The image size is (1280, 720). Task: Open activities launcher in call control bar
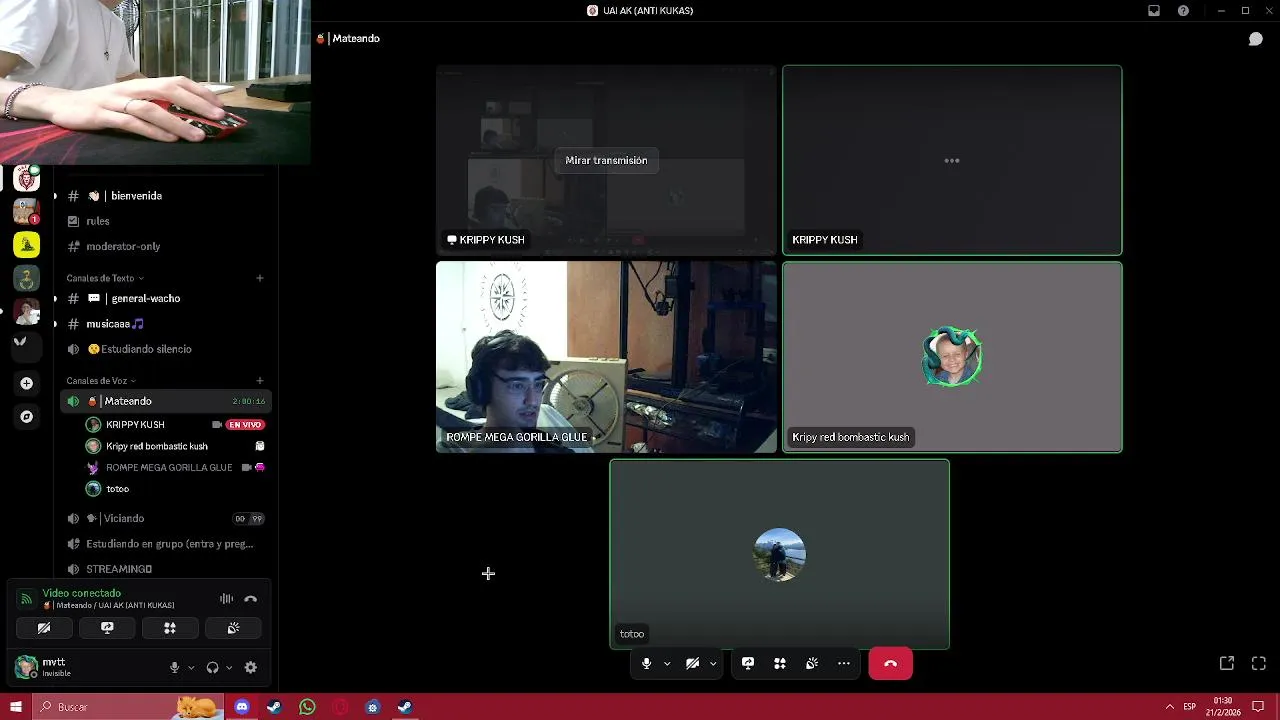[x=780, y=663]
